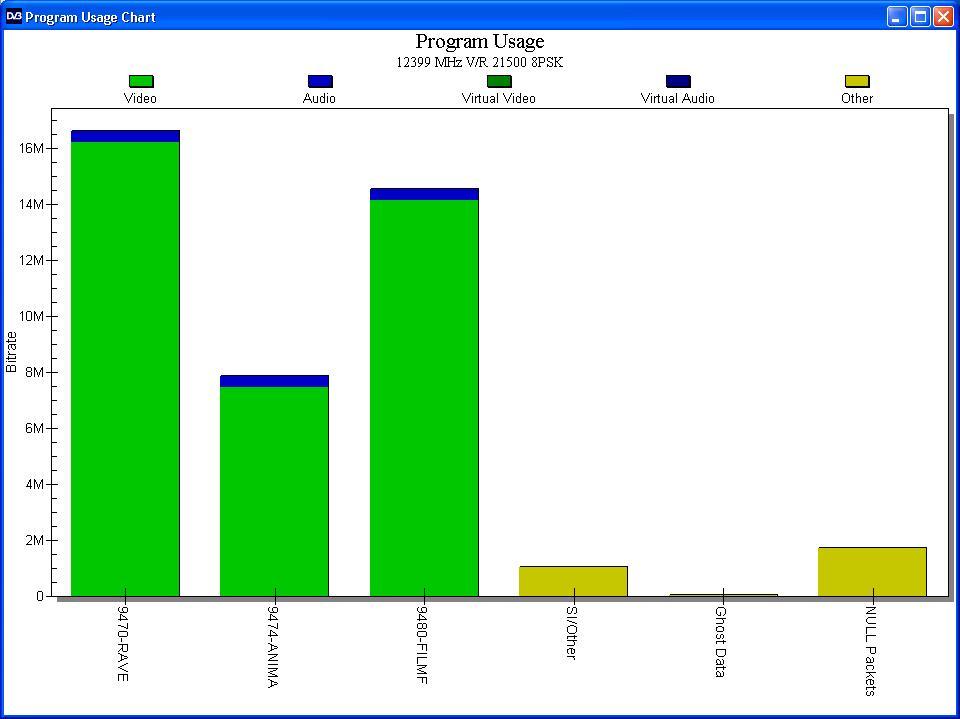Screen dimensions: 960x719
Task: Click the '6M' y-axis tick label
Action: (34, 428)
